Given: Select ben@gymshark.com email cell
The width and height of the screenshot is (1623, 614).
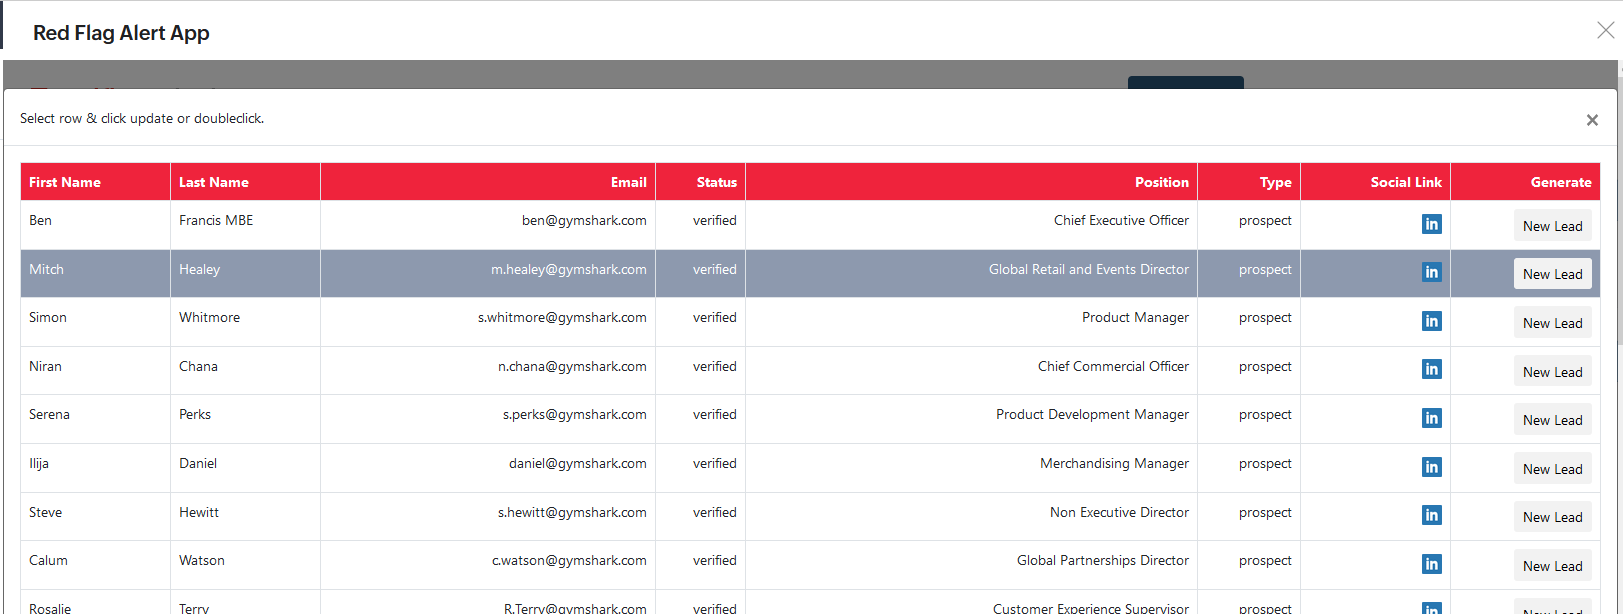Looking at the screenshot, I should [488, 225].
